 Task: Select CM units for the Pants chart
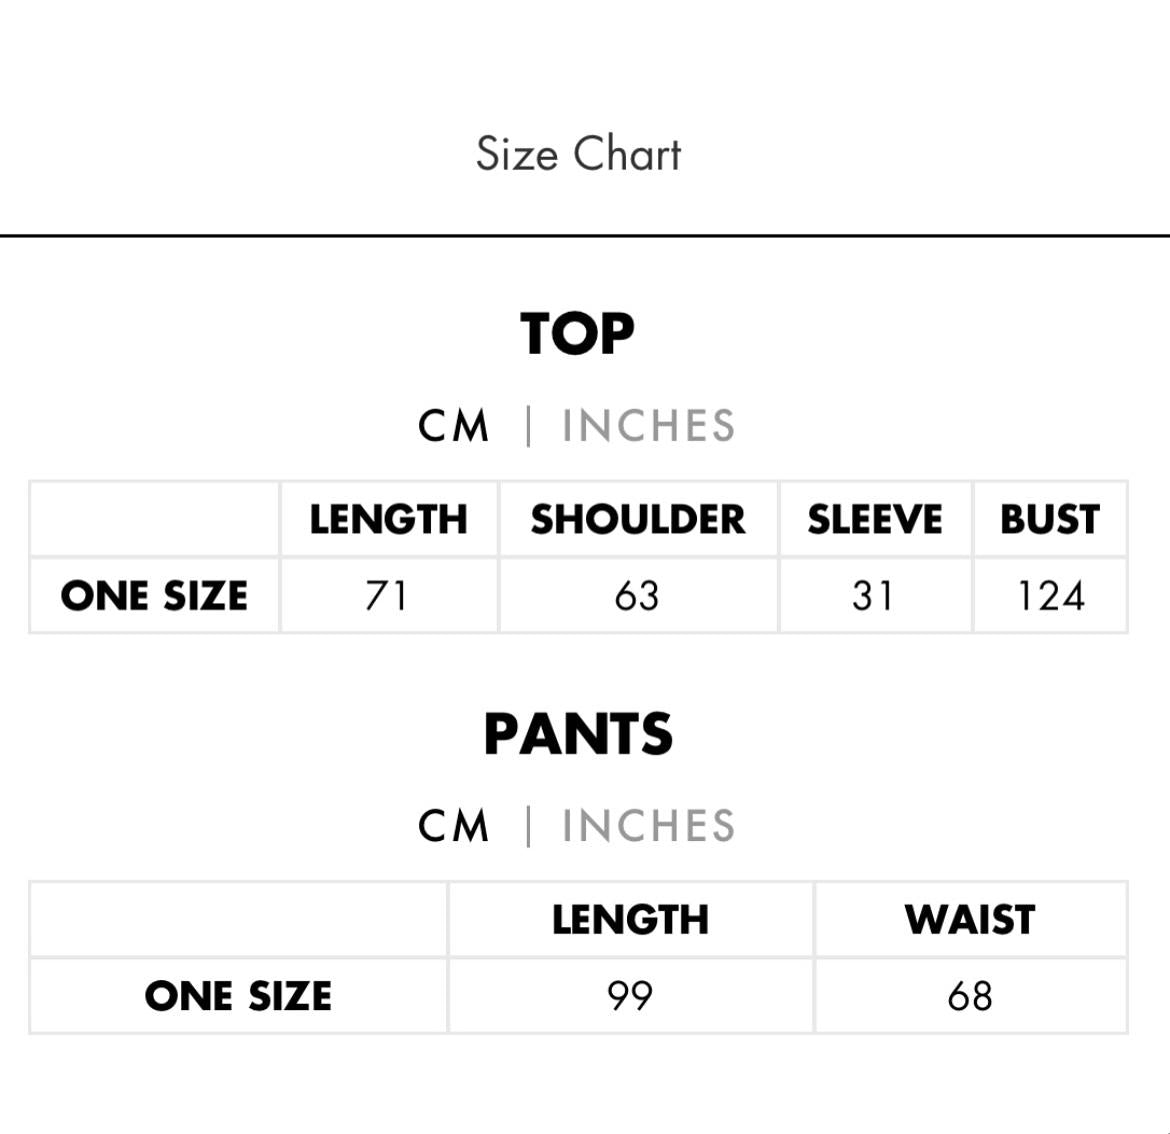(454, 826)
